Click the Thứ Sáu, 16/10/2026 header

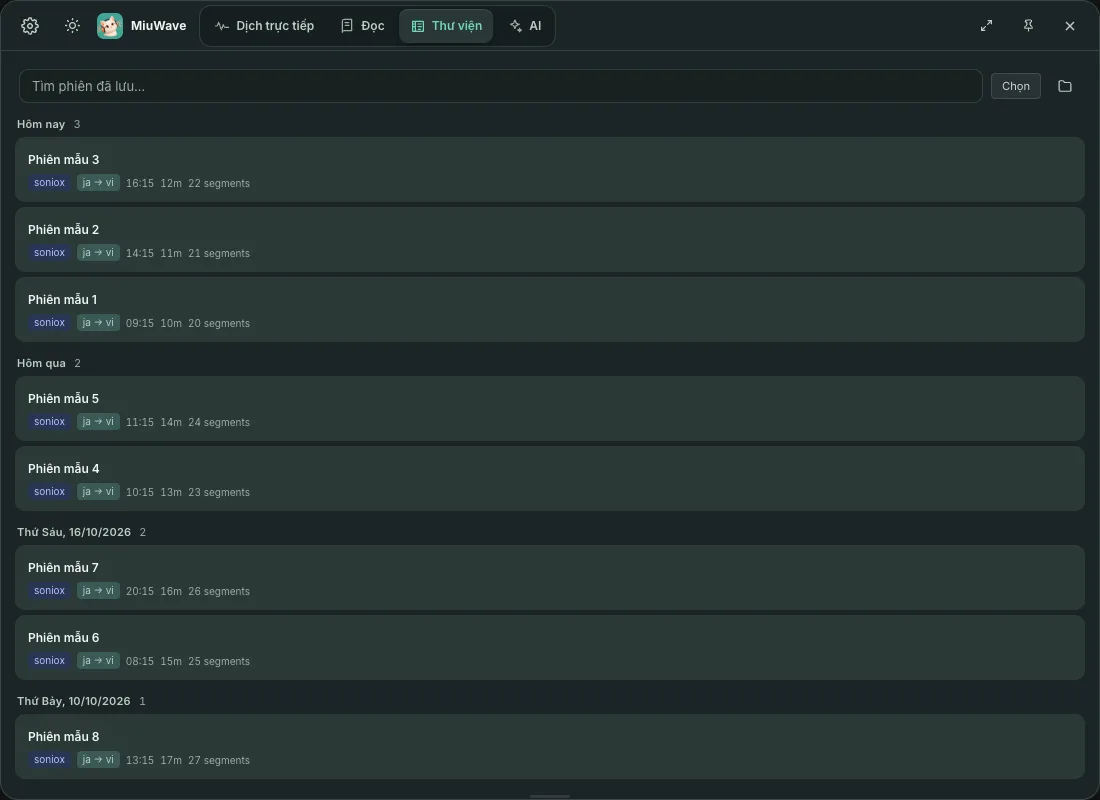(74, 533)
